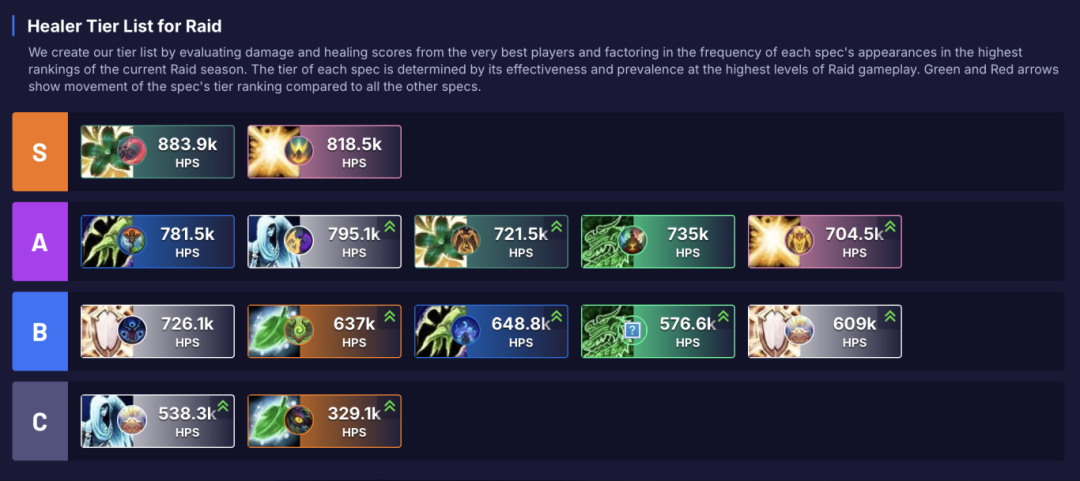Click the spec icon on the 329.1k HPS card
The height and width of the screenshot is (481, 1080).
(x=298, y=421)
